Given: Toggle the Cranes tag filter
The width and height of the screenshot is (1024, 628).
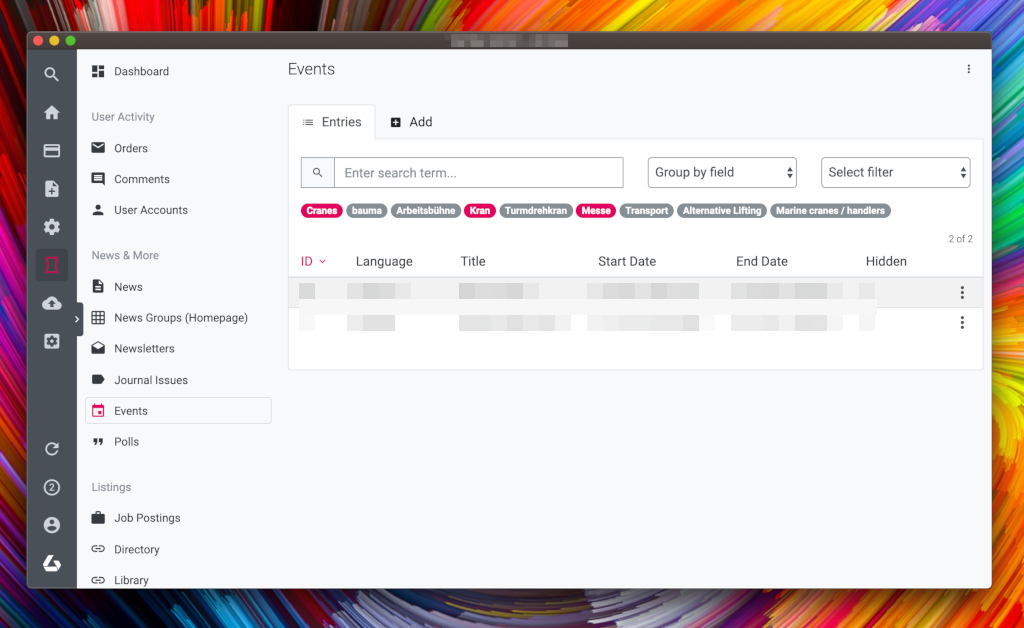Looking at the screenshot, I should pos(321,211).
